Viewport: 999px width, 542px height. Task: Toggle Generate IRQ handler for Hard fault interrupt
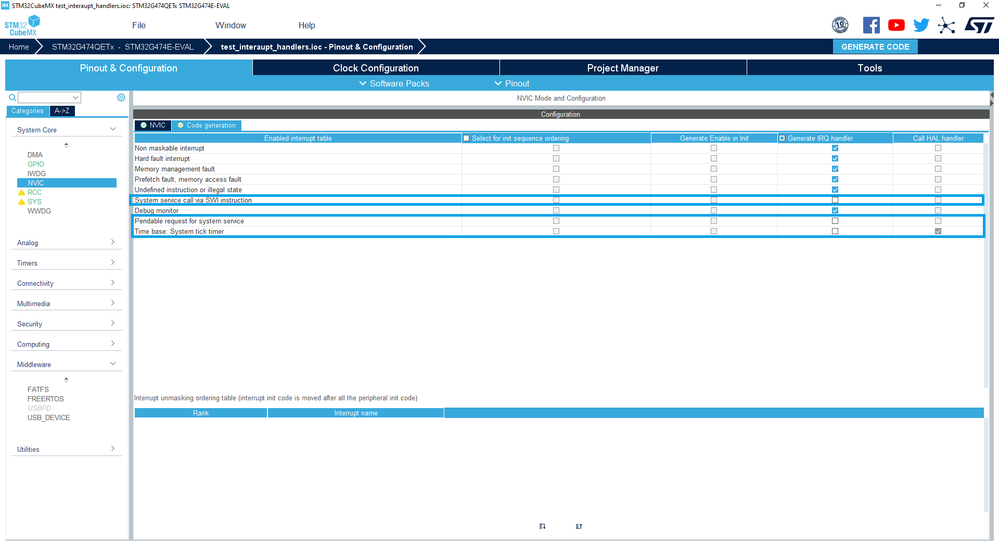tap(835, 159)
